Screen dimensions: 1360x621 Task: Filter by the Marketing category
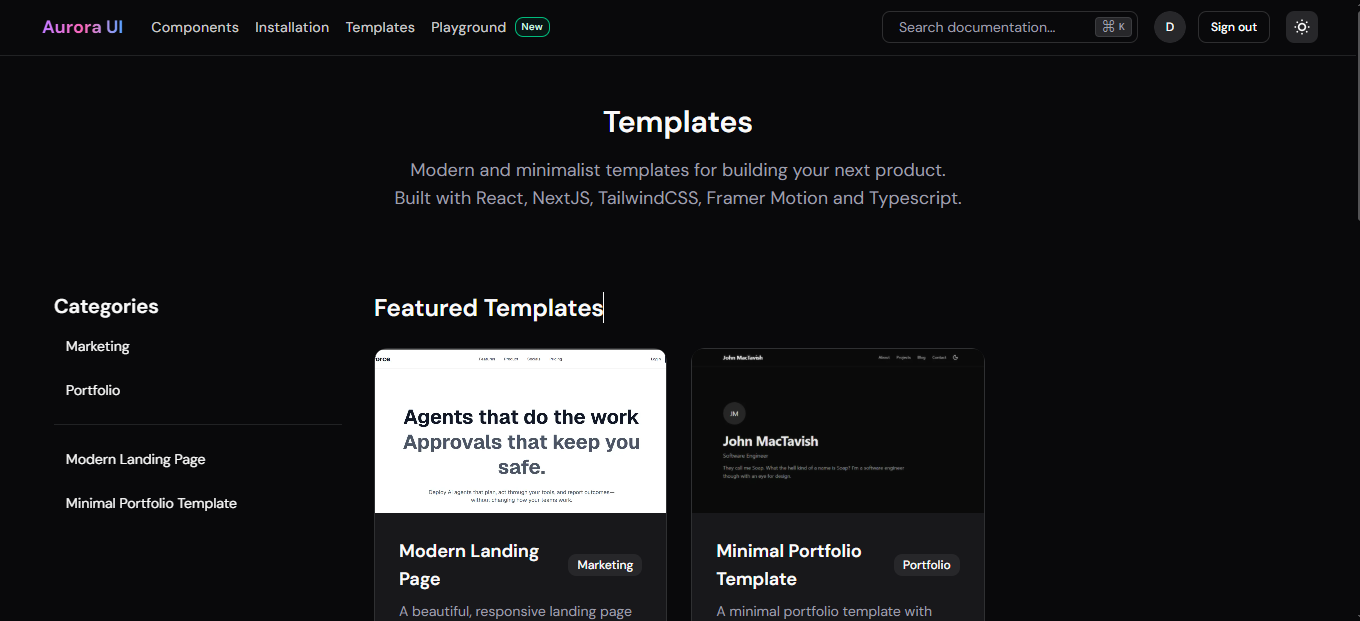coord(98,346)
